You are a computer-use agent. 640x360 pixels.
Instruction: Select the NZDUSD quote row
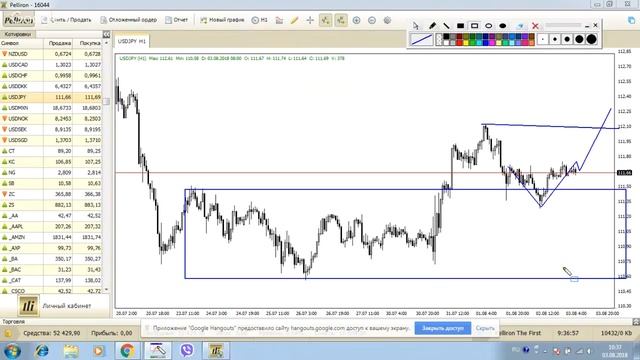[x=51, y=54]
